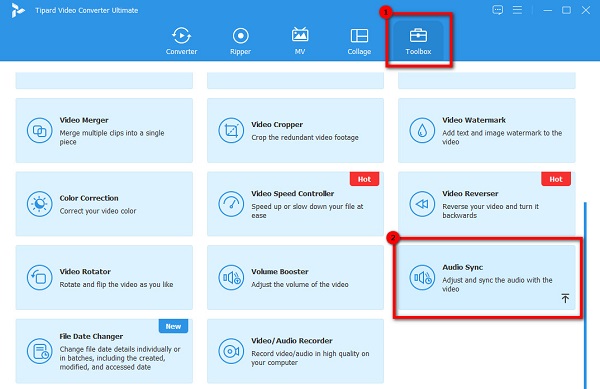Image resolution: width=600 pixels, height=389 pixels.
Task: Click the Video Speed Controller gauge icon
Action: coord(231,204)
